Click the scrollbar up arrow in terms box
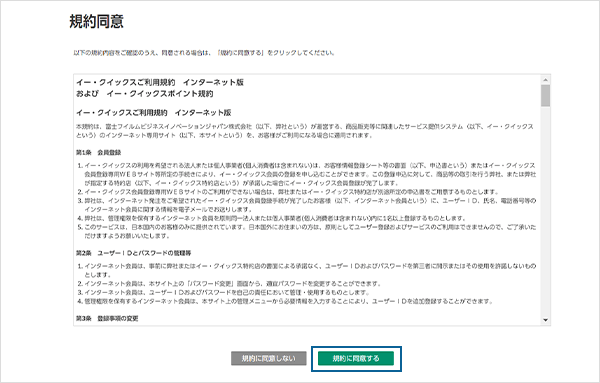The image size is (600, 383). coord(546,80)
